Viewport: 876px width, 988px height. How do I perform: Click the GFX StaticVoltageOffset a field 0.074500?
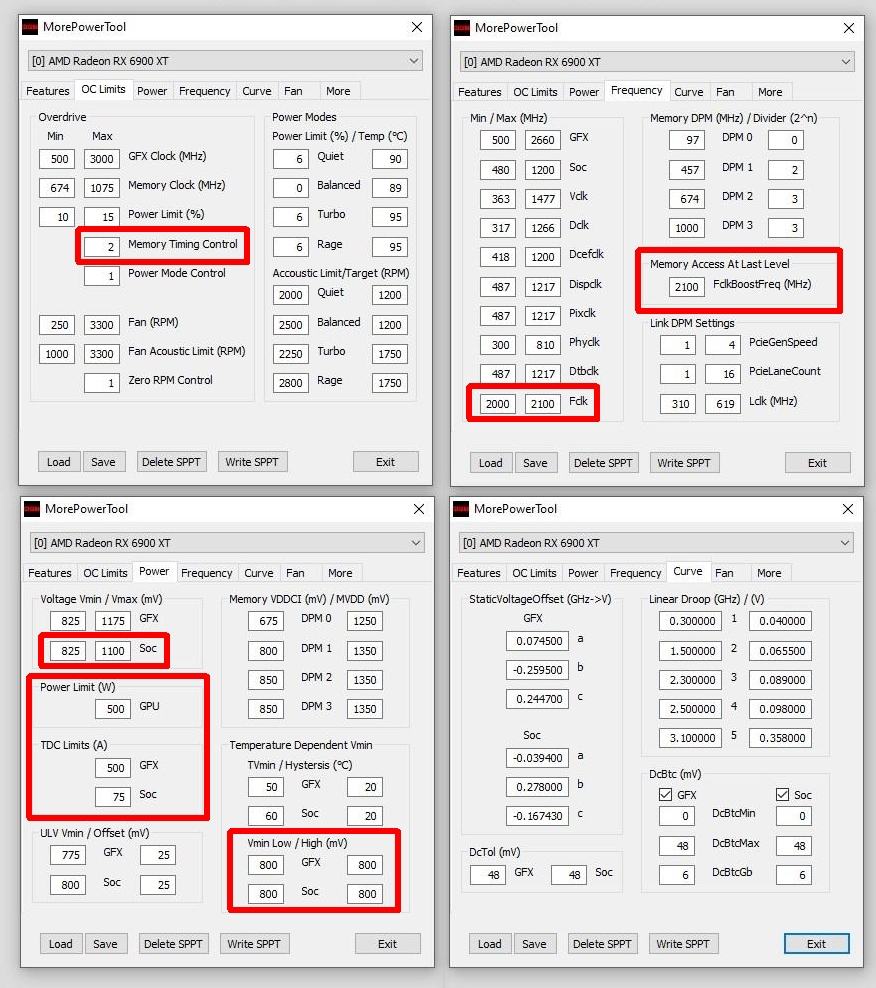coord(538,641)
